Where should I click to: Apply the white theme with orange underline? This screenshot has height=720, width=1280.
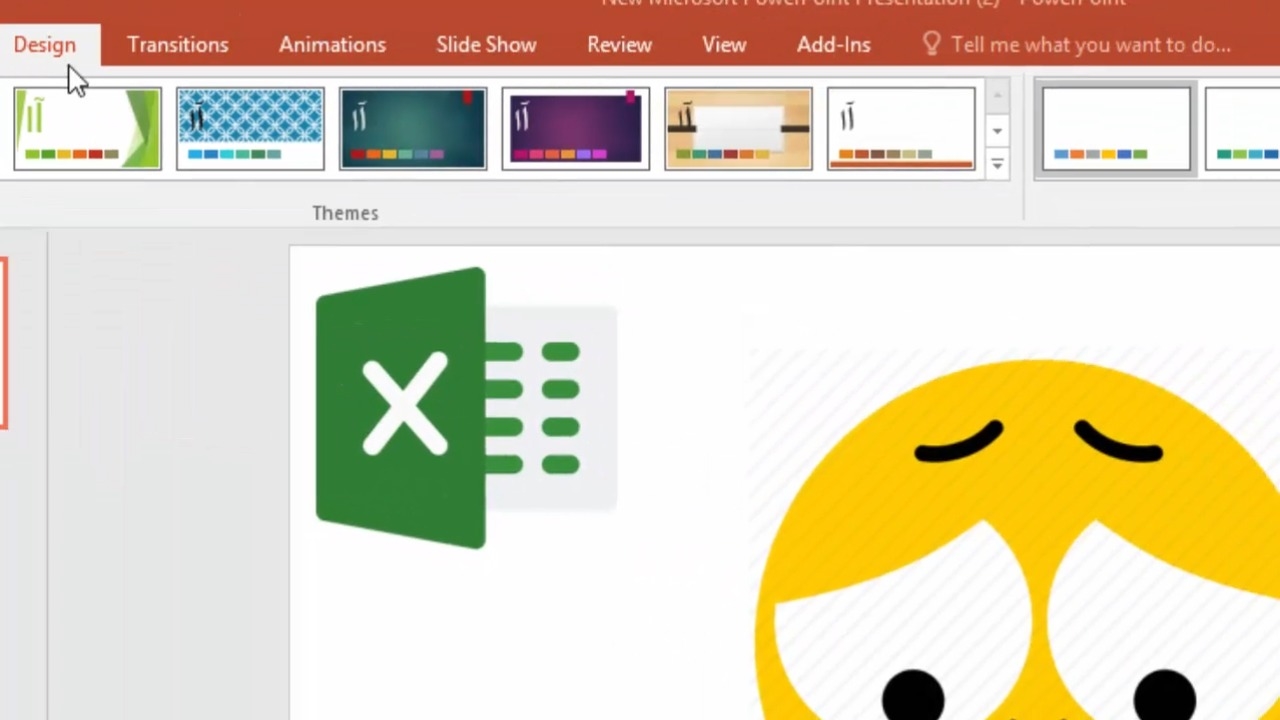pos(901,128)
